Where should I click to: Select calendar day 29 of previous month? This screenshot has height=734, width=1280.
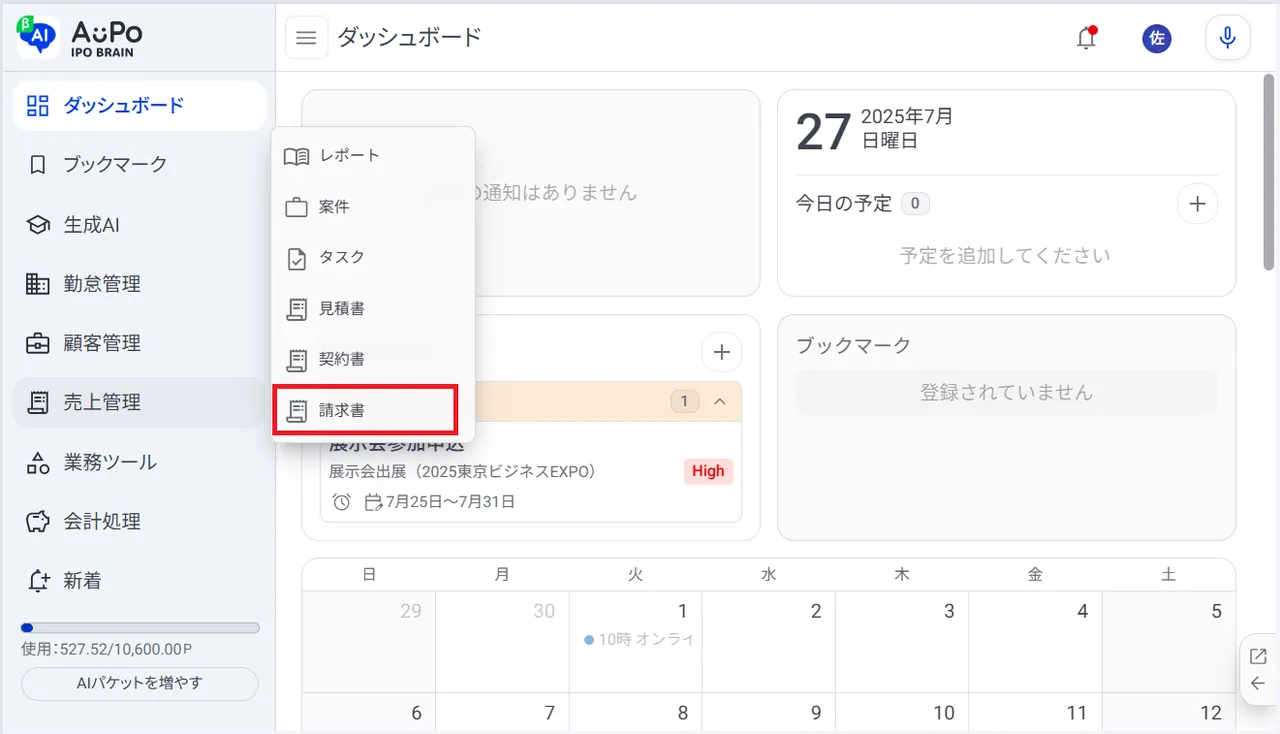coord(411,611)
